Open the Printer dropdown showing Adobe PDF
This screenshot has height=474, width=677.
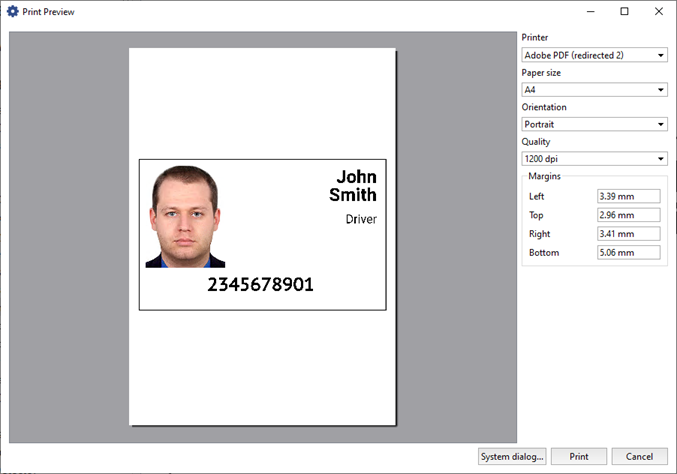594,55
